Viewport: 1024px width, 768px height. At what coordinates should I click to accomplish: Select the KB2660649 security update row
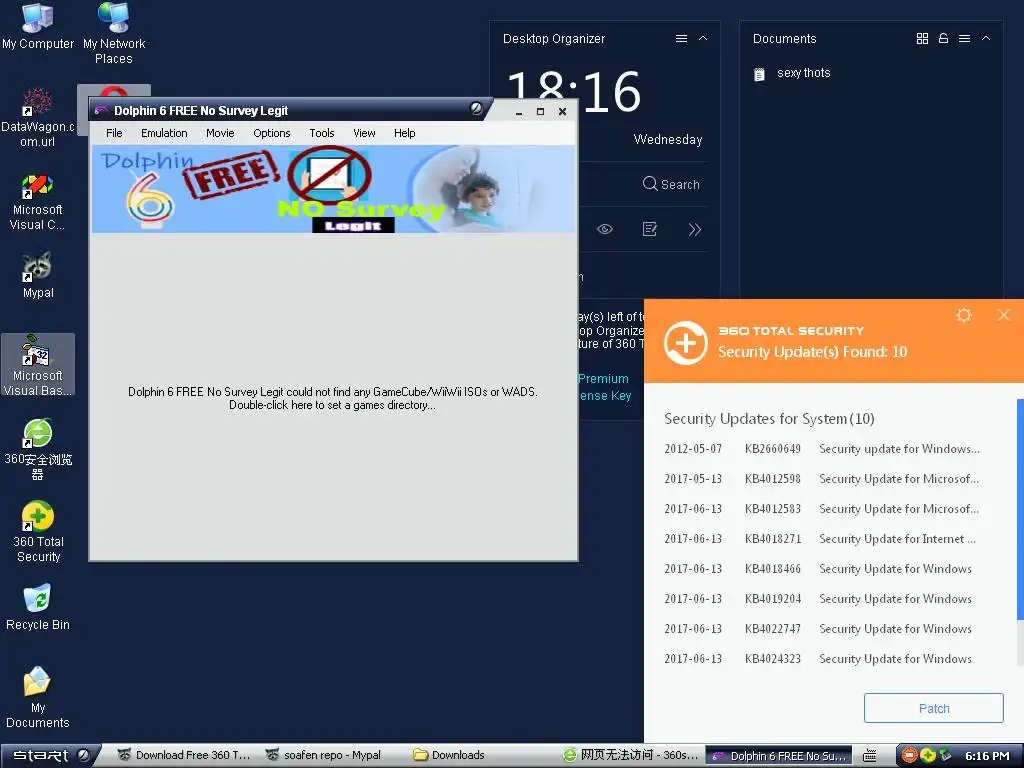pyautogui.click(x=822, y=449)
